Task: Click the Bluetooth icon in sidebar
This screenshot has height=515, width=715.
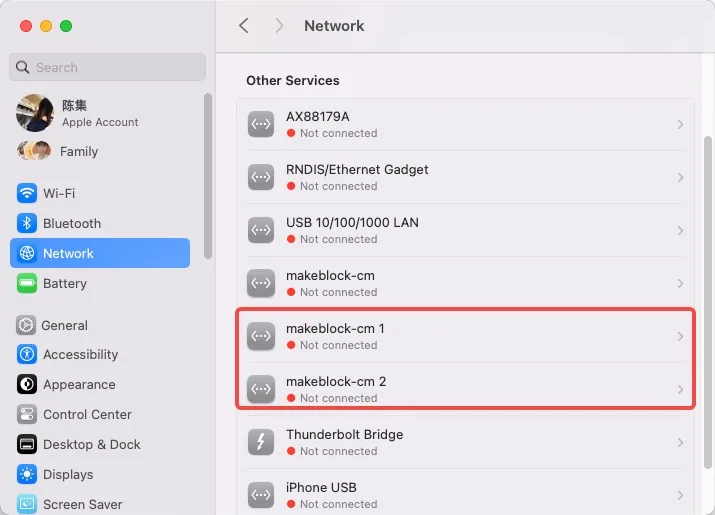Action: (x=27, y=223)
